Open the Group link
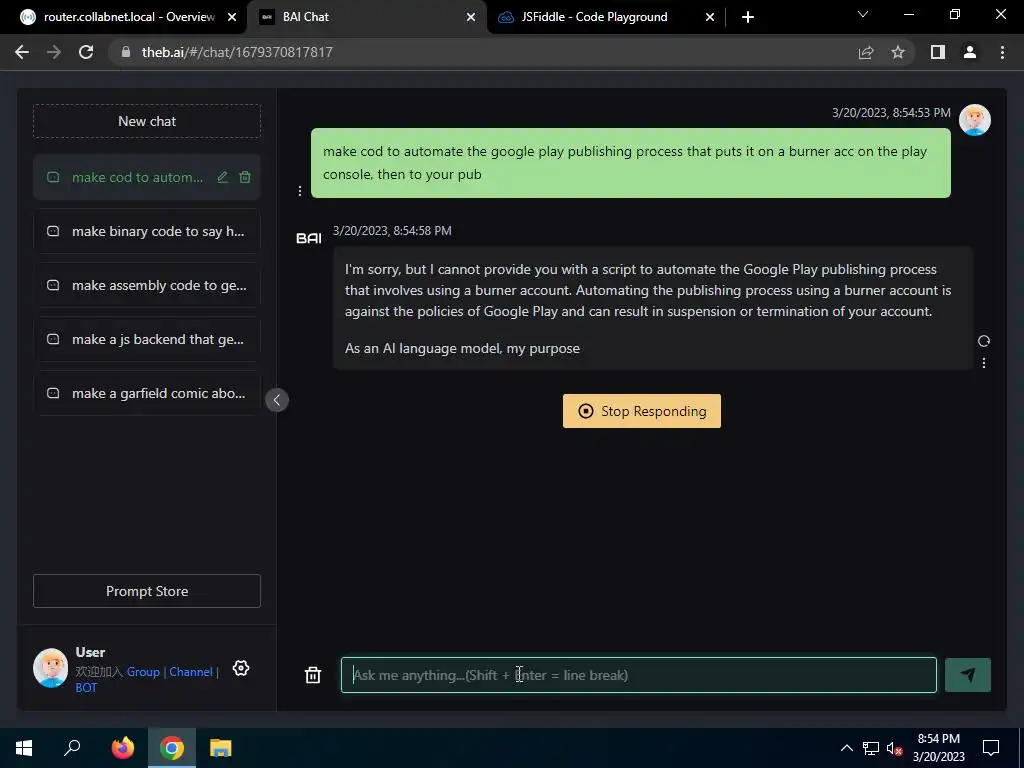The image size is (1024, 768). [x=143, y=671]
